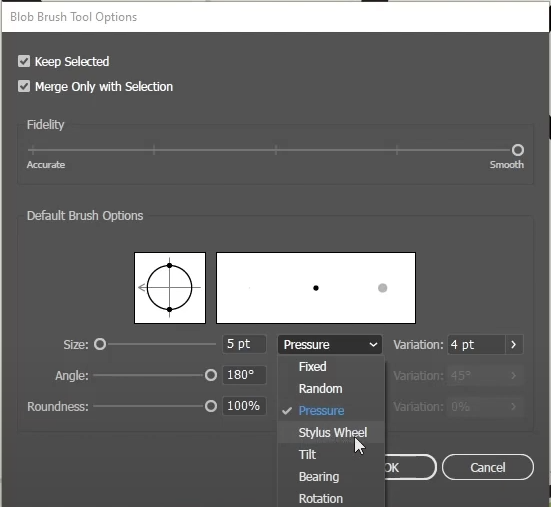
Task: Pick Bearing from the dropdown list
Action: coord(331,477)
